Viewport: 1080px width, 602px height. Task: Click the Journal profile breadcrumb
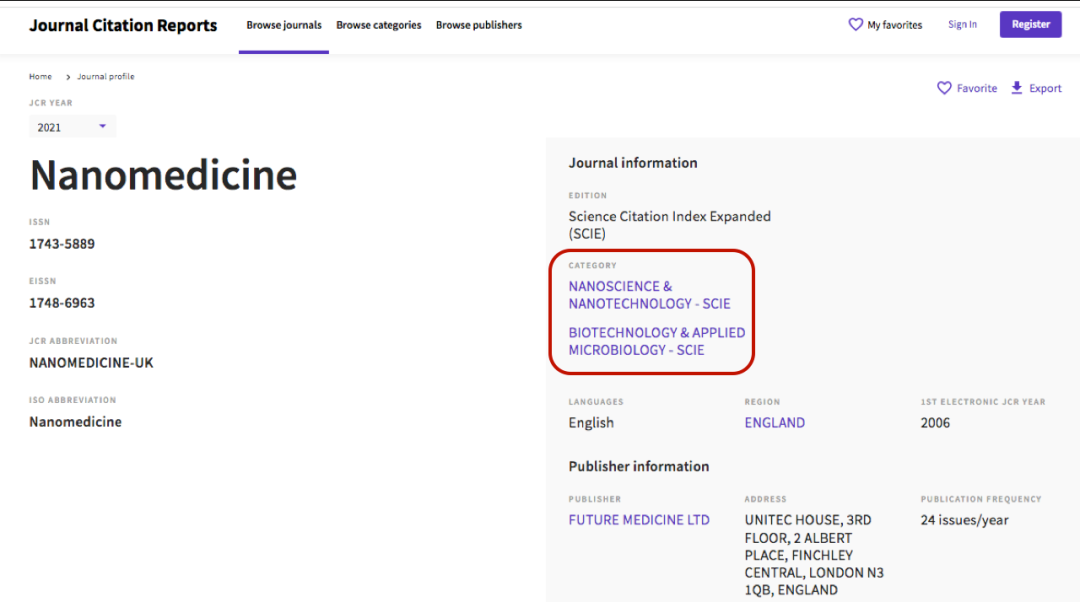[105, 76]
